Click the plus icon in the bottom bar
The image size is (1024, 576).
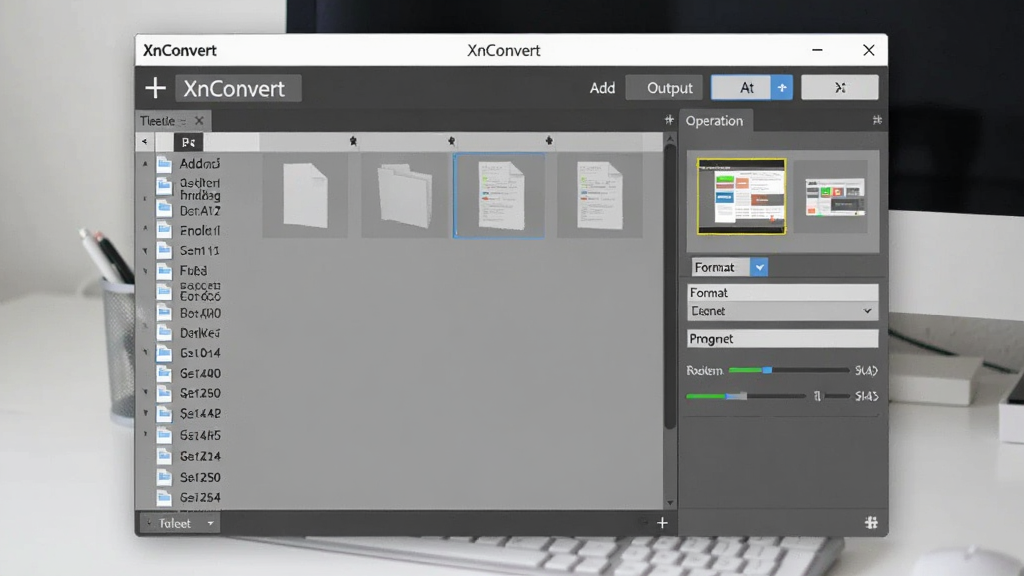click(x=662, y=523)
